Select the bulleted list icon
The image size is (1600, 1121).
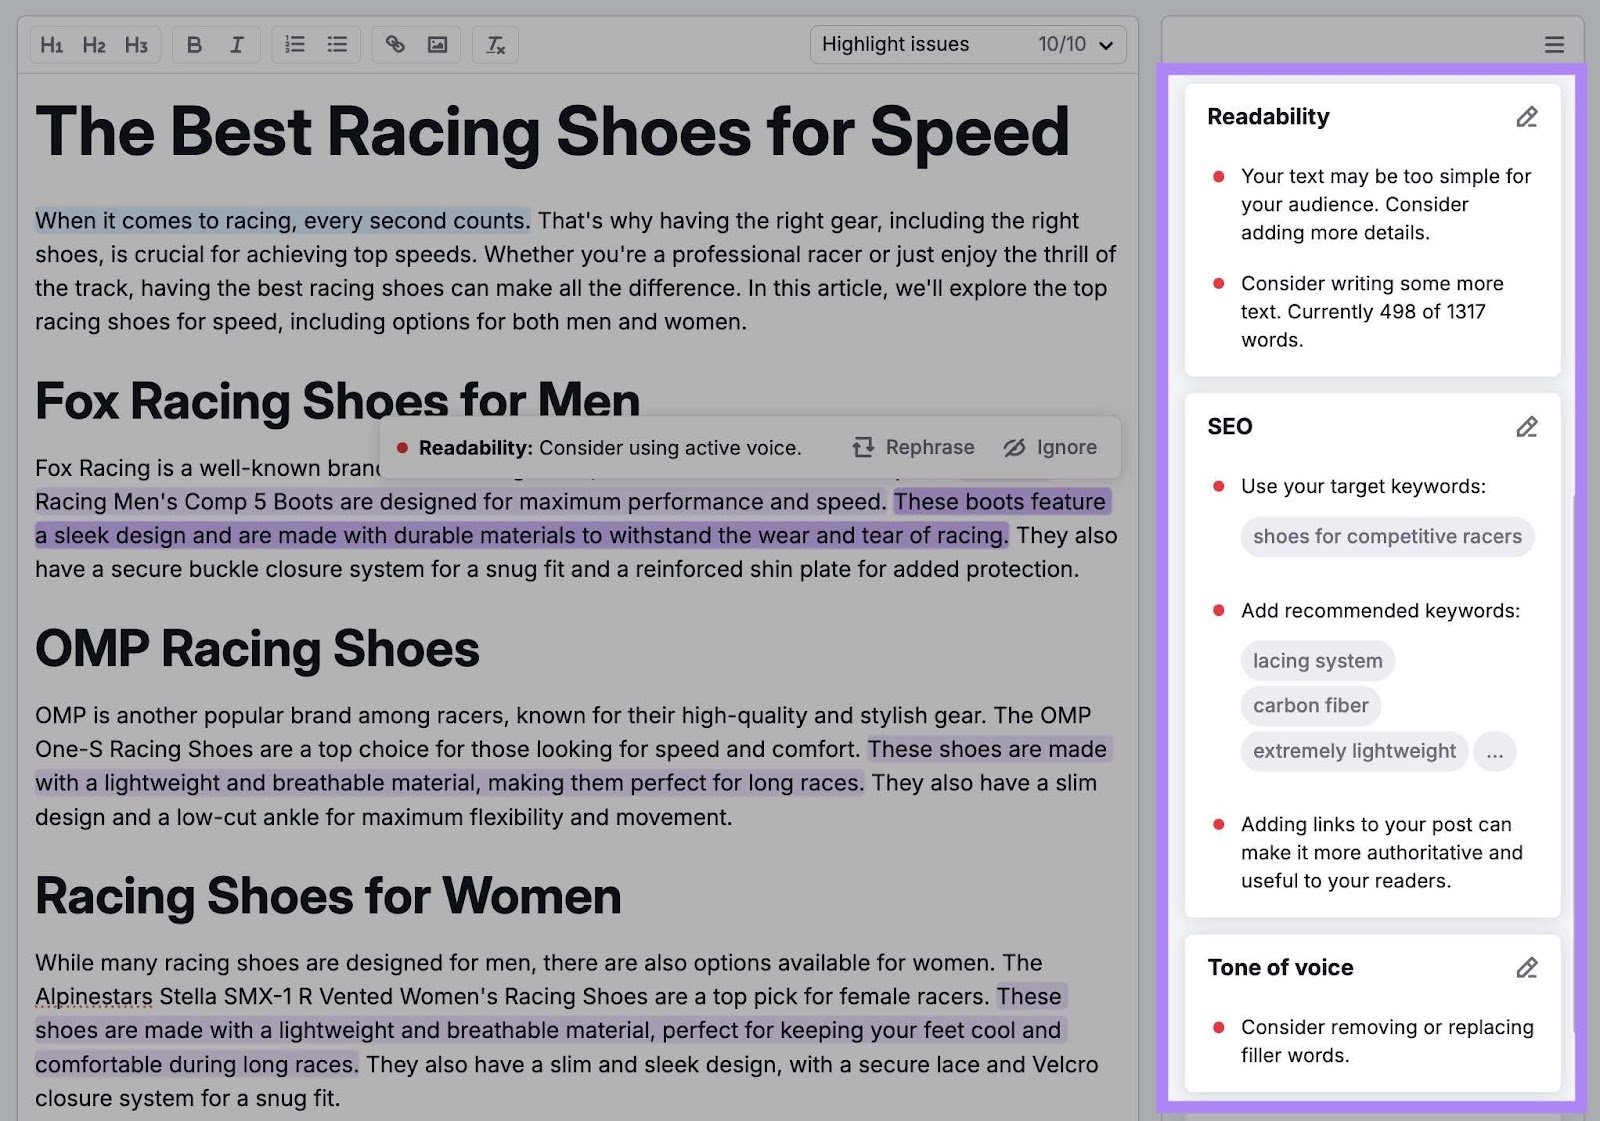[337, 44]
